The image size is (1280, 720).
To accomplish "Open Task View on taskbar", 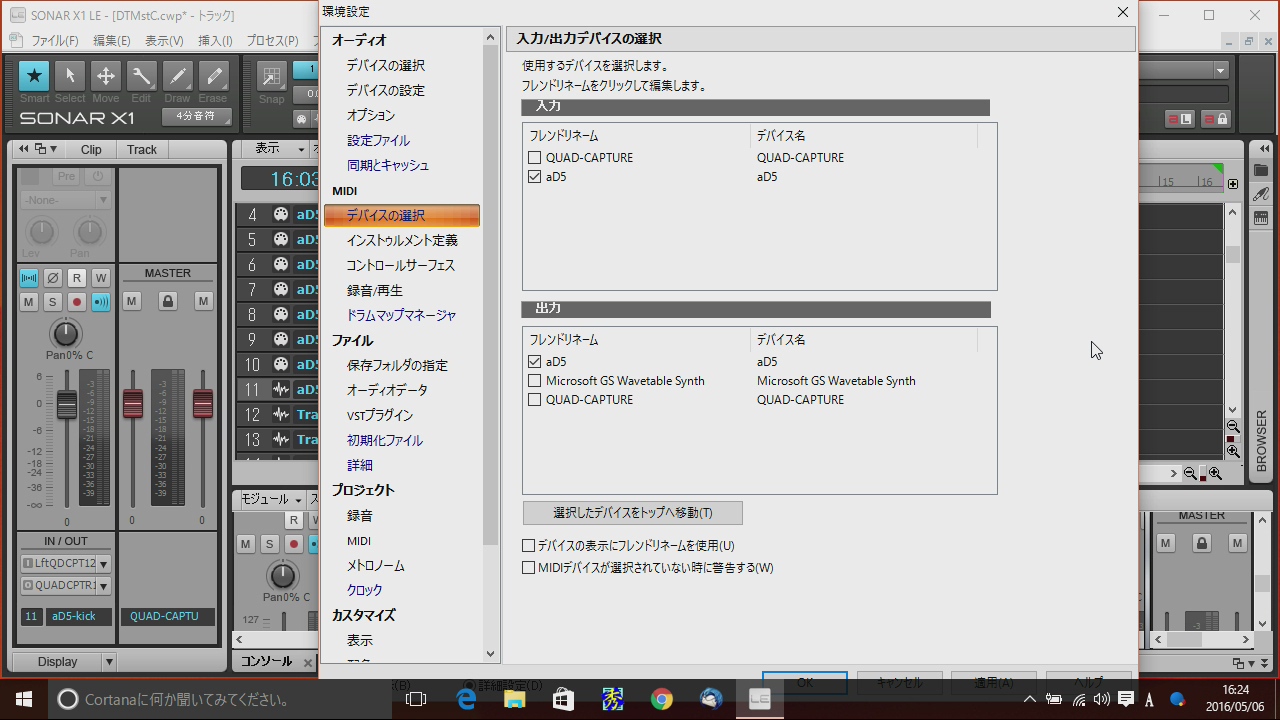I will [416, 699].
